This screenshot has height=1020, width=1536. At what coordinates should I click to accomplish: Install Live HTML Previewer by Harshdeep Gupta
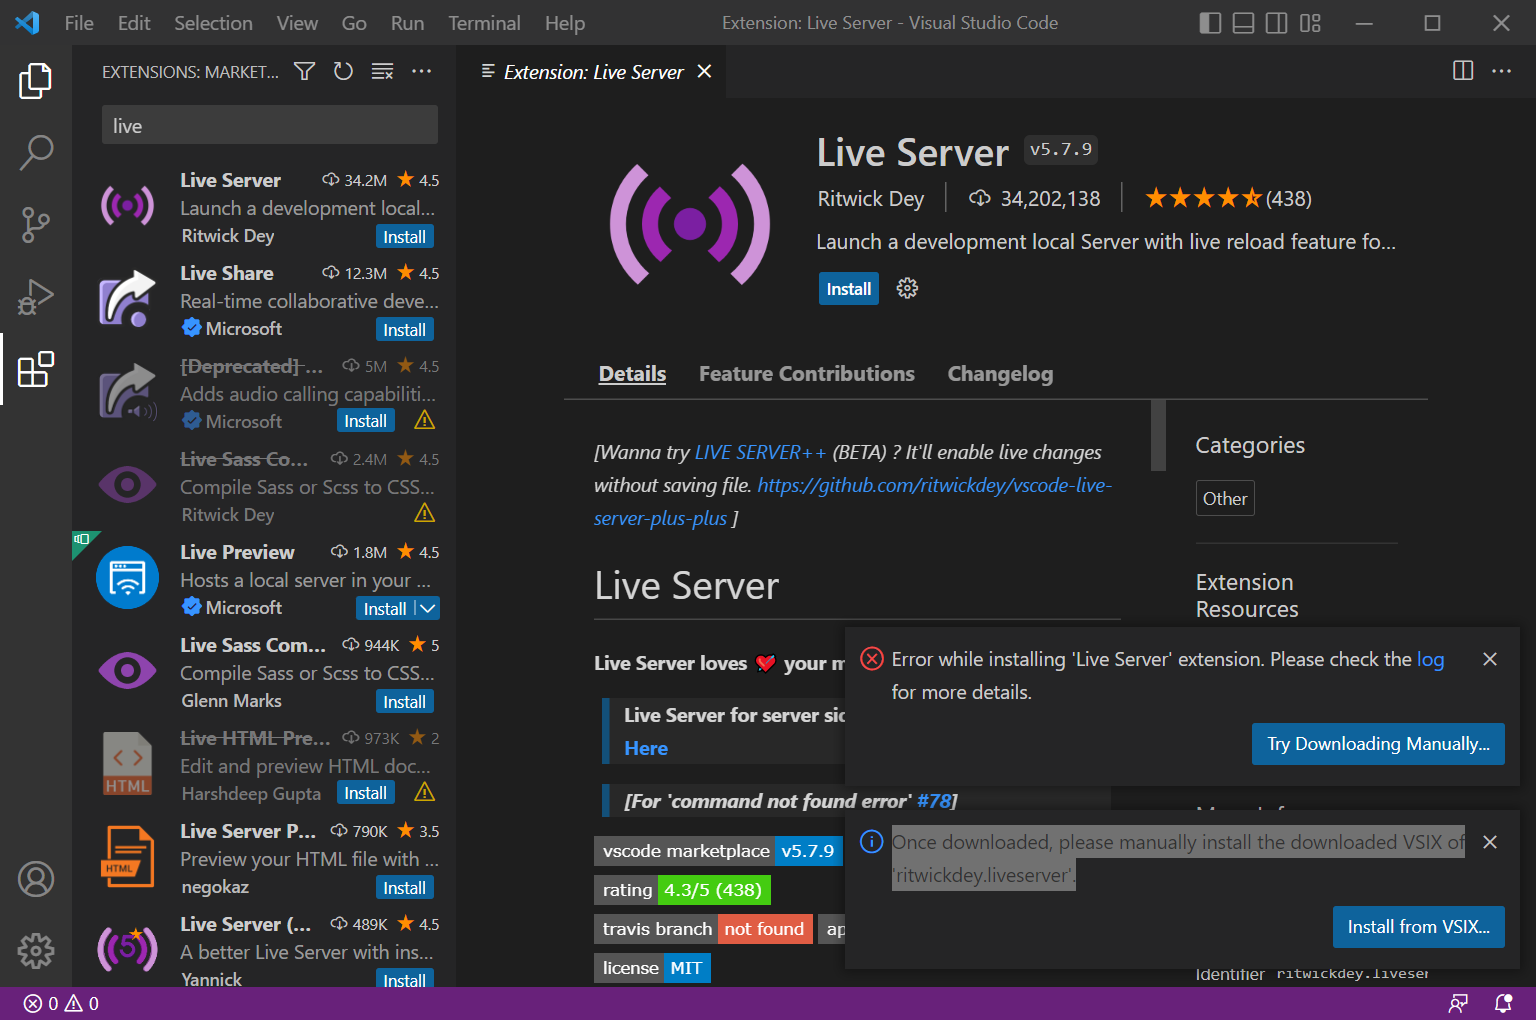click(365, 793)
